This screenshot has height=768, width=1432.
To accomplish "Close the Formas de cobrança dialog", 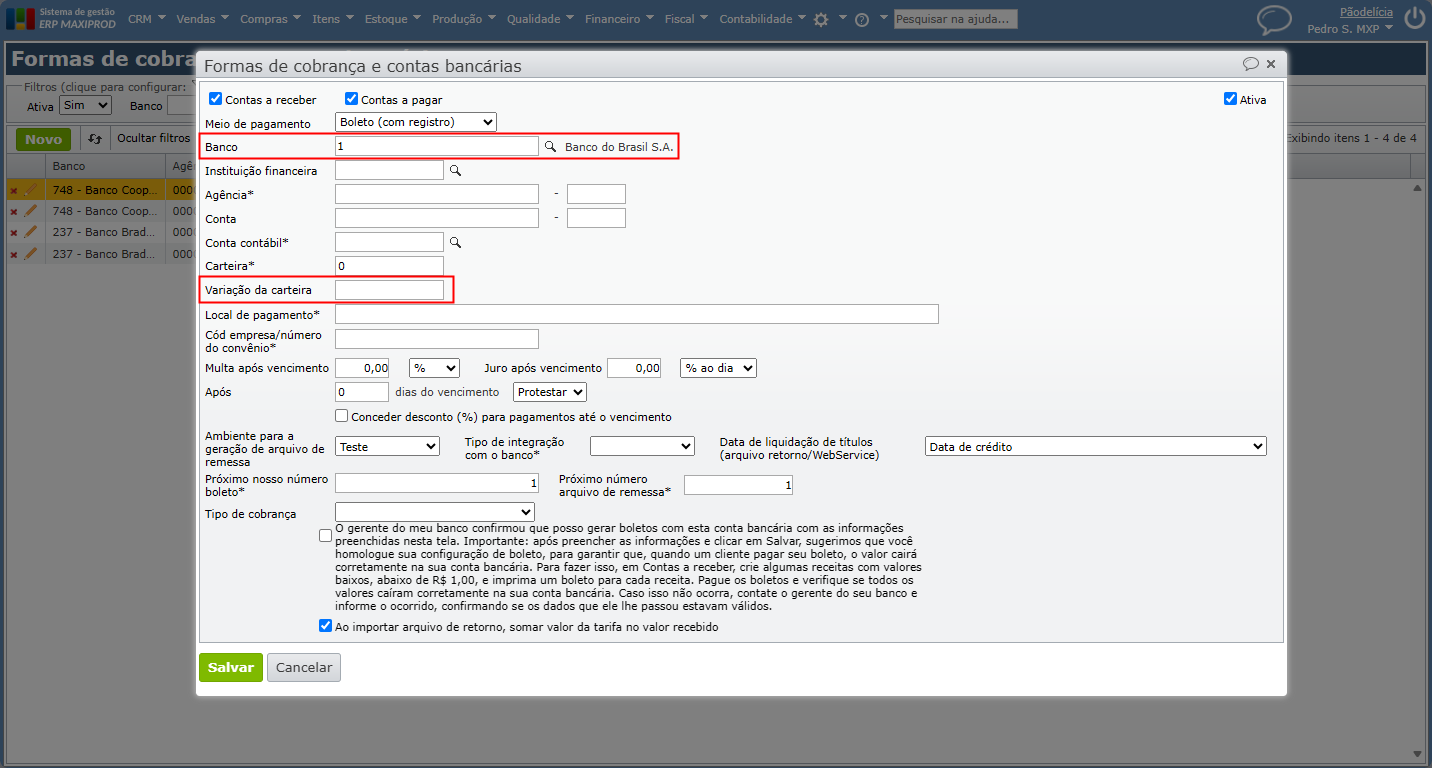I will point(1271,64).
